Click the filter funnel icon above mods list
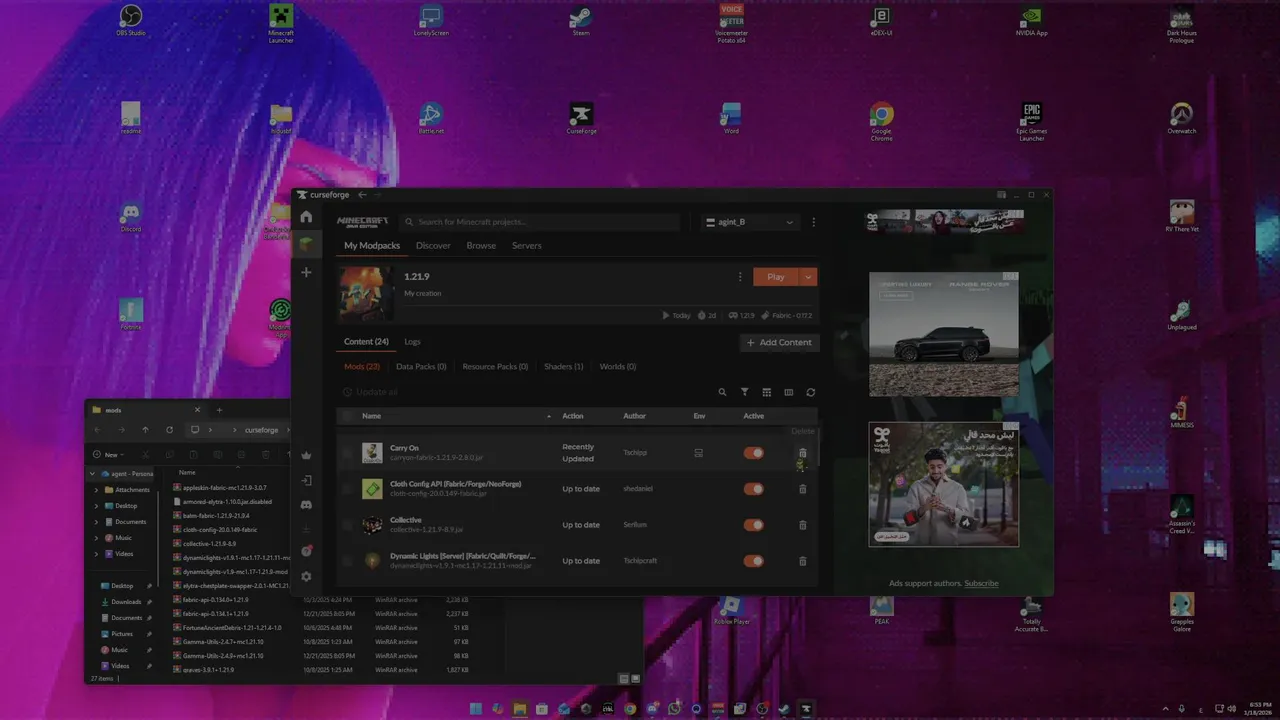This screenshot has width=1280, height=720. pos(744,392)
